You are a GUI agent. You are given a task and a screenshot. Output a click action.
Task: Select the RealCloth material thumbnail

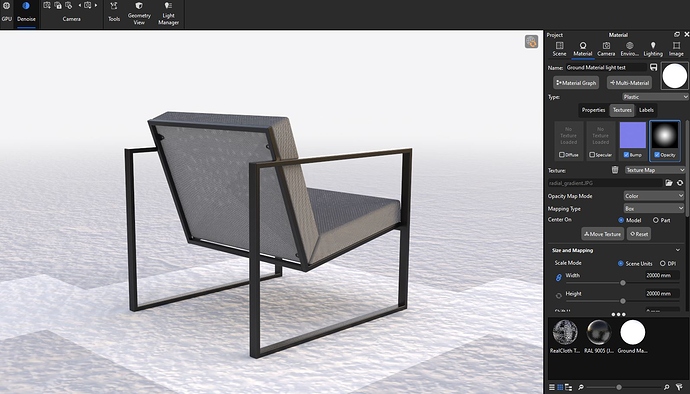[565, 332]
